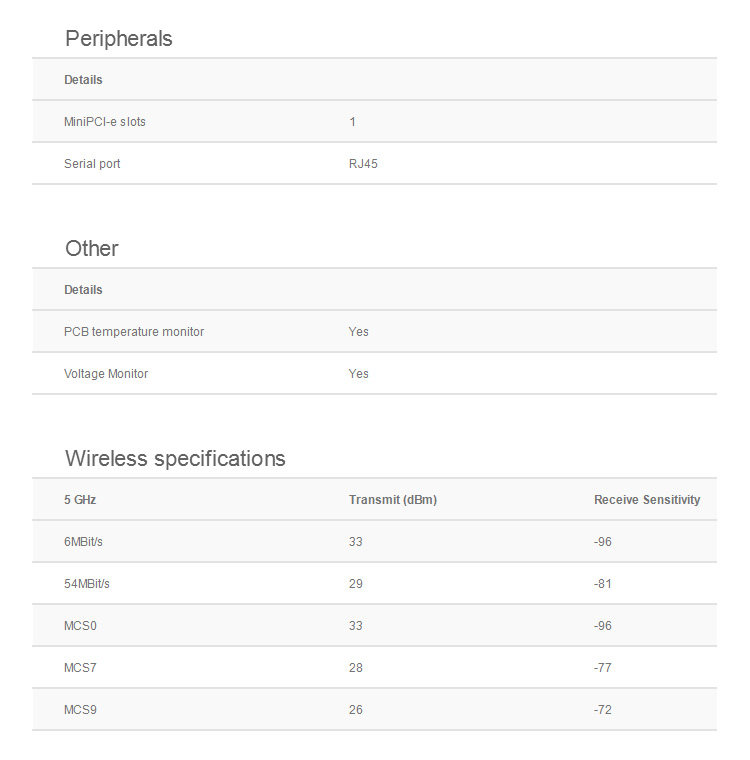
Task: Click the Transmit (dBm) column header
Action: [393, 500]
